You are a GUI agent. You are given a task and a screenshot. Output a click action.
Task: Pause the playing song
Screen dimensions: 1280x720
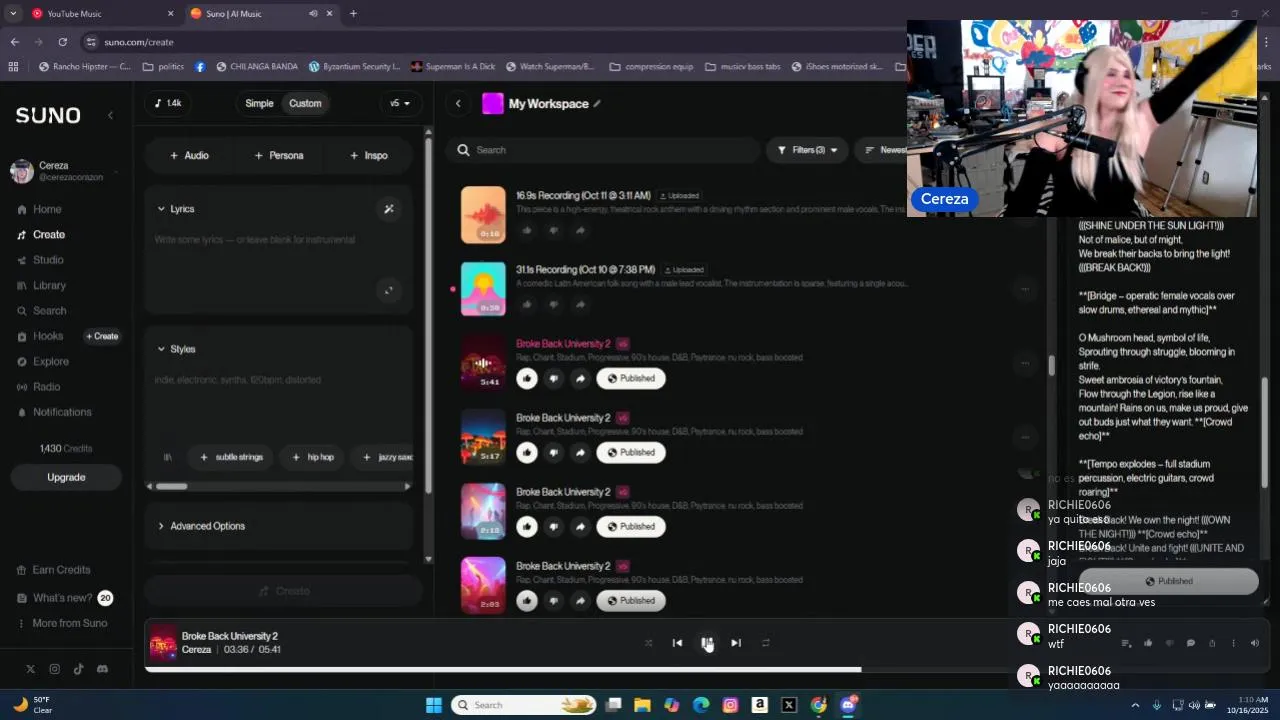click(707, 643)
